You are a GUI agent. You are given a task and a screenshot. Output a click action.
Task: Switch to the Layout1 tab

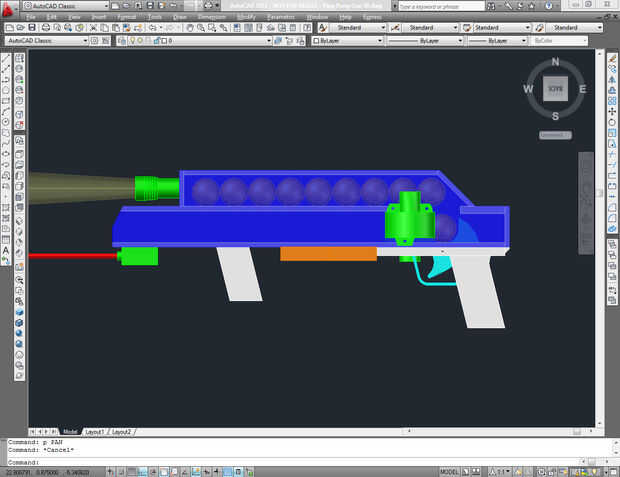pos(95,432)
